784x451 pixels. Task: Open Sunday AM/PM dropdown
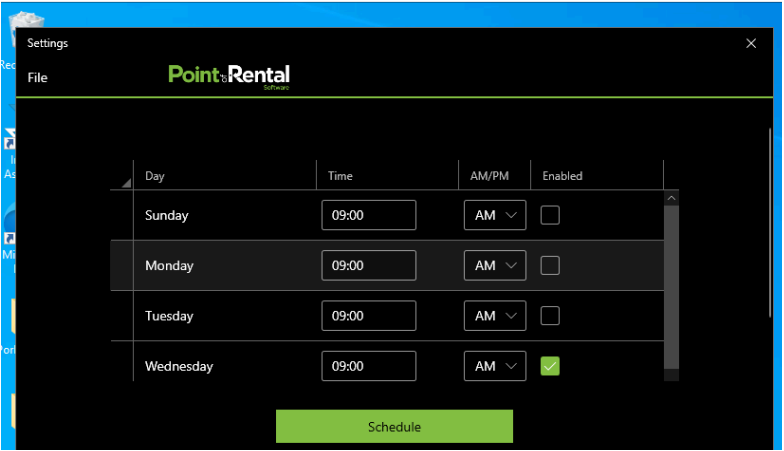click(495, 215)
